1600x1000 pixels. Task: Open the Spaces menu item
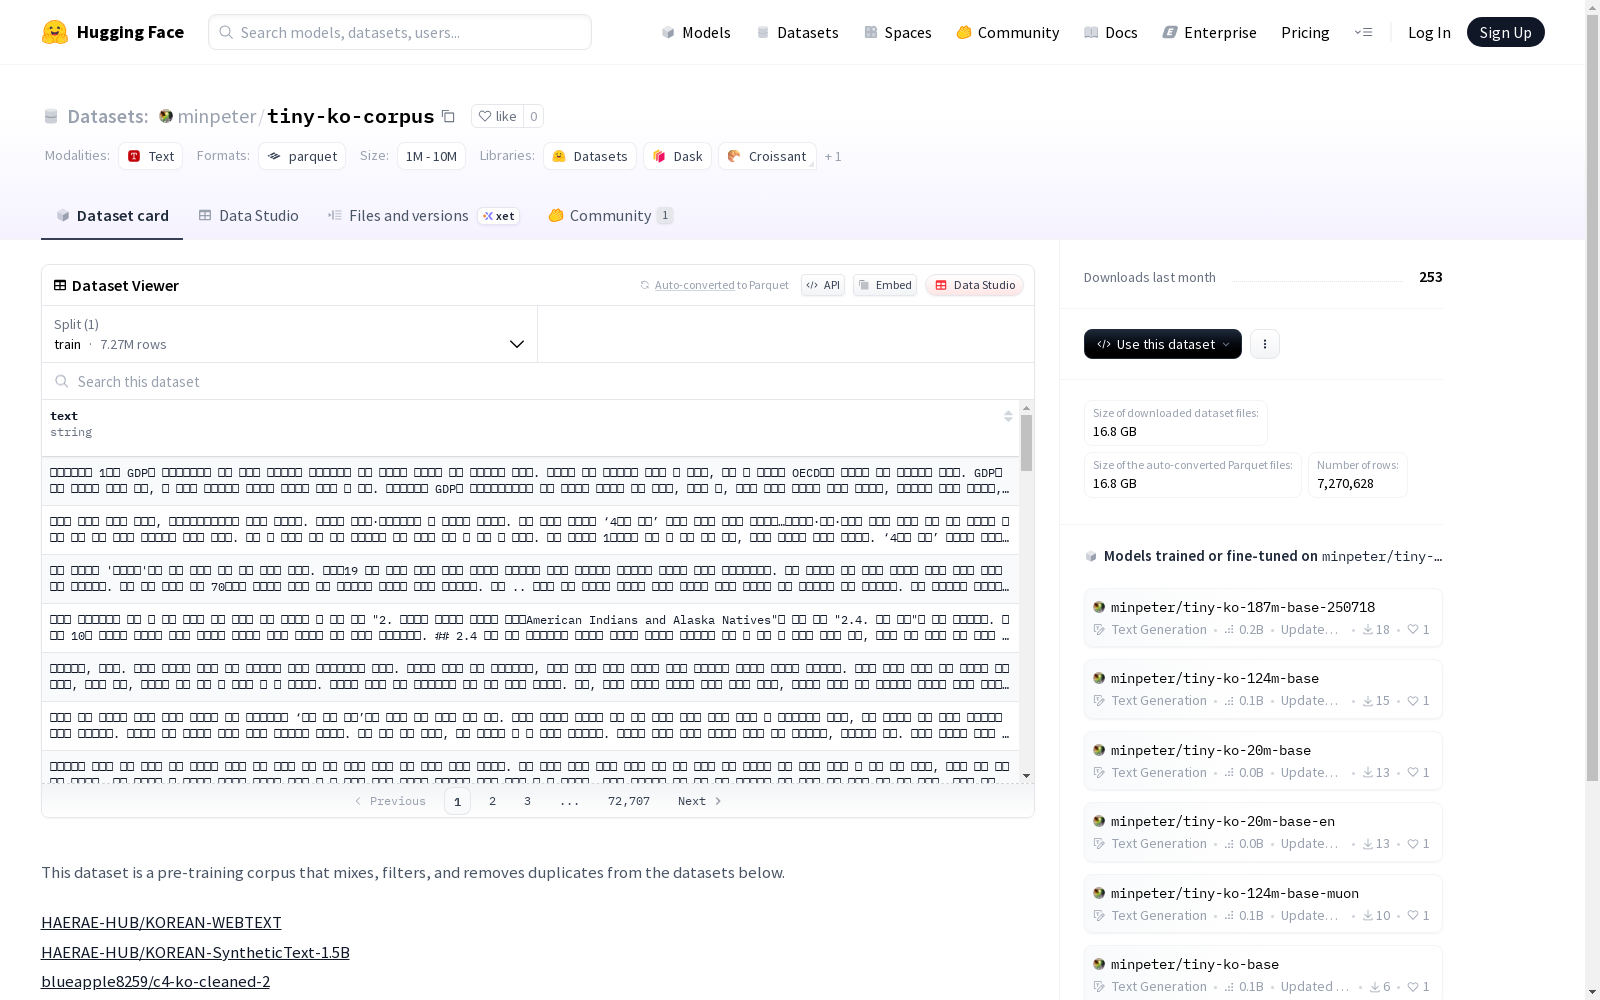click(897, 32)
